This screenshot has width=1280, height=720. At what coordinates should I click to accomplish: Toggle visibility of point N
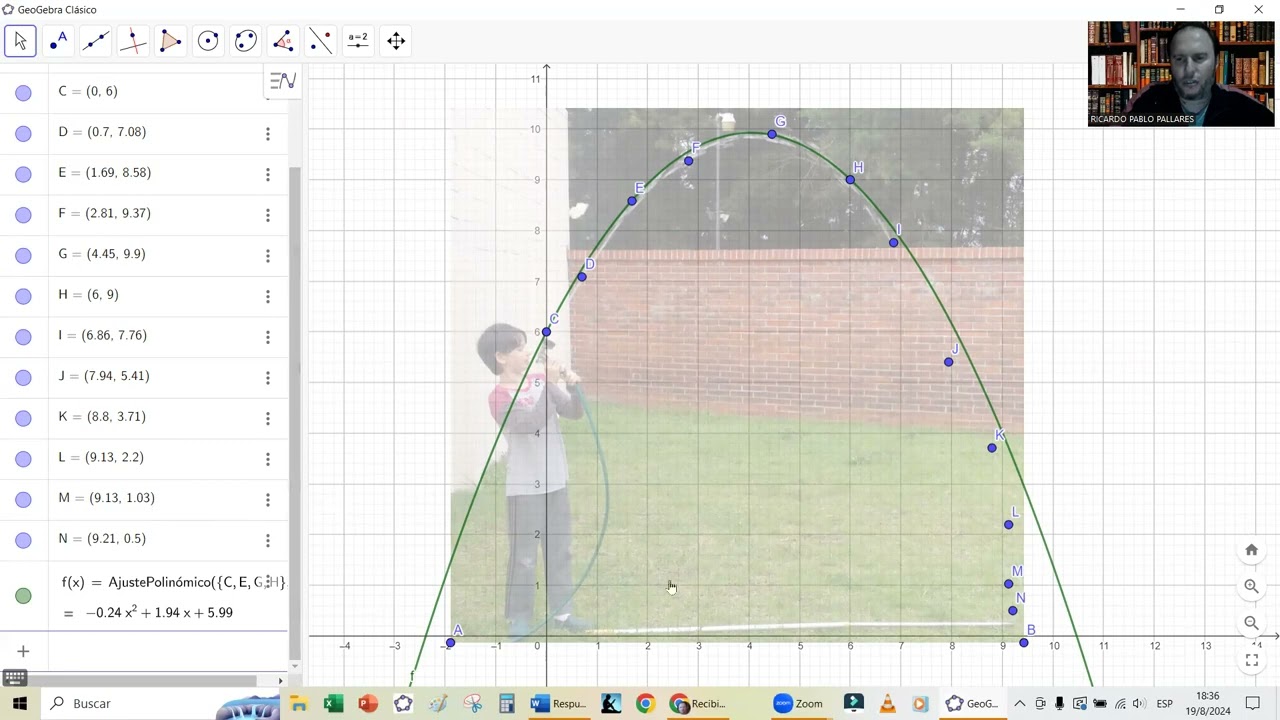click(x=23, y=540)
